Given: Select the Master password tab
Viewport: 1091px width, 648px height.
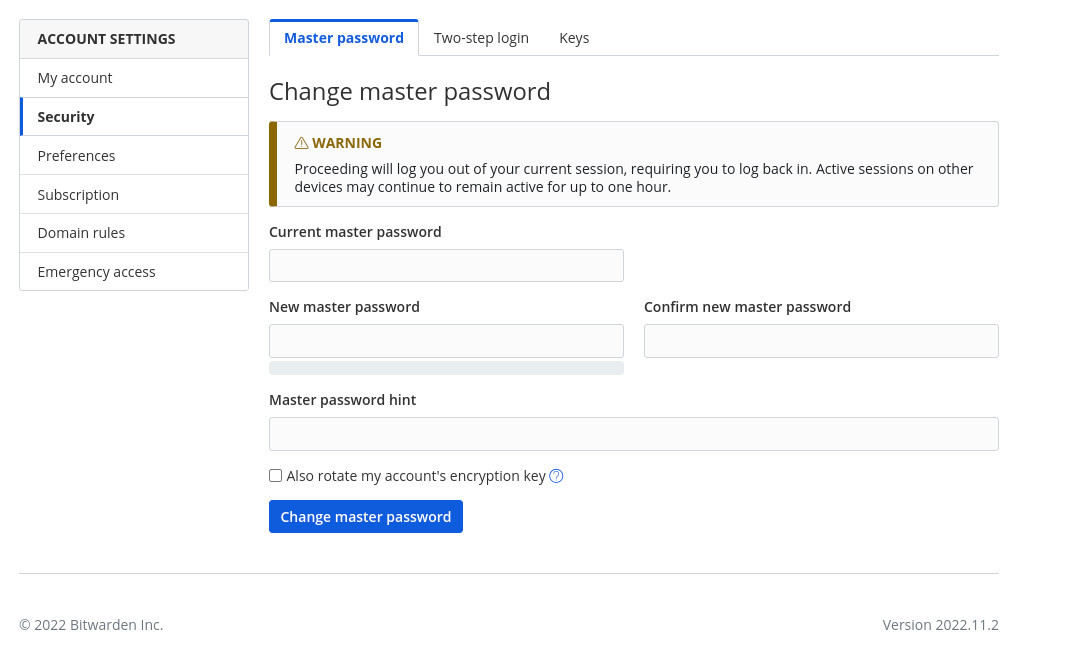Looking at the screenshot, I should [344, 38].
